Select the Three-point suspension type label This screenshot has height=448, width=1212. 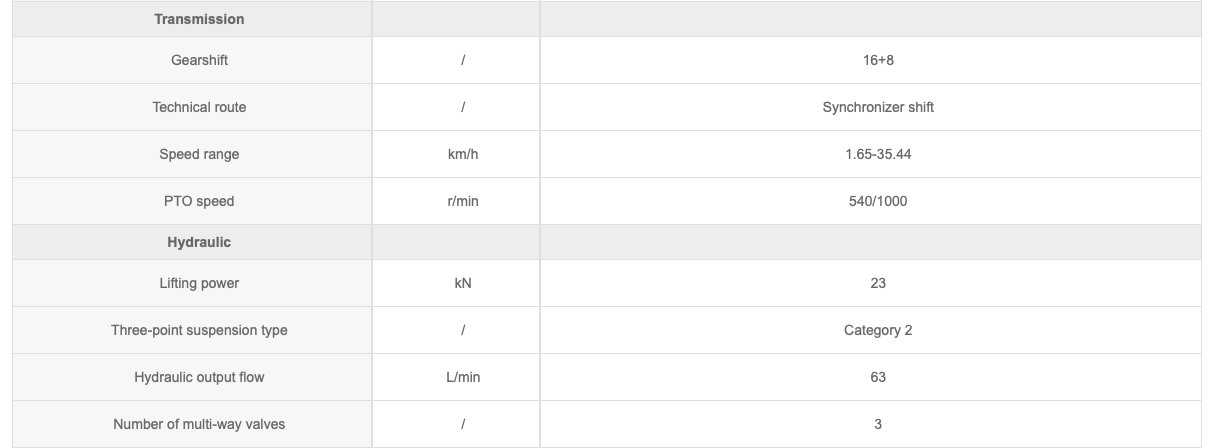coord(199,330)
